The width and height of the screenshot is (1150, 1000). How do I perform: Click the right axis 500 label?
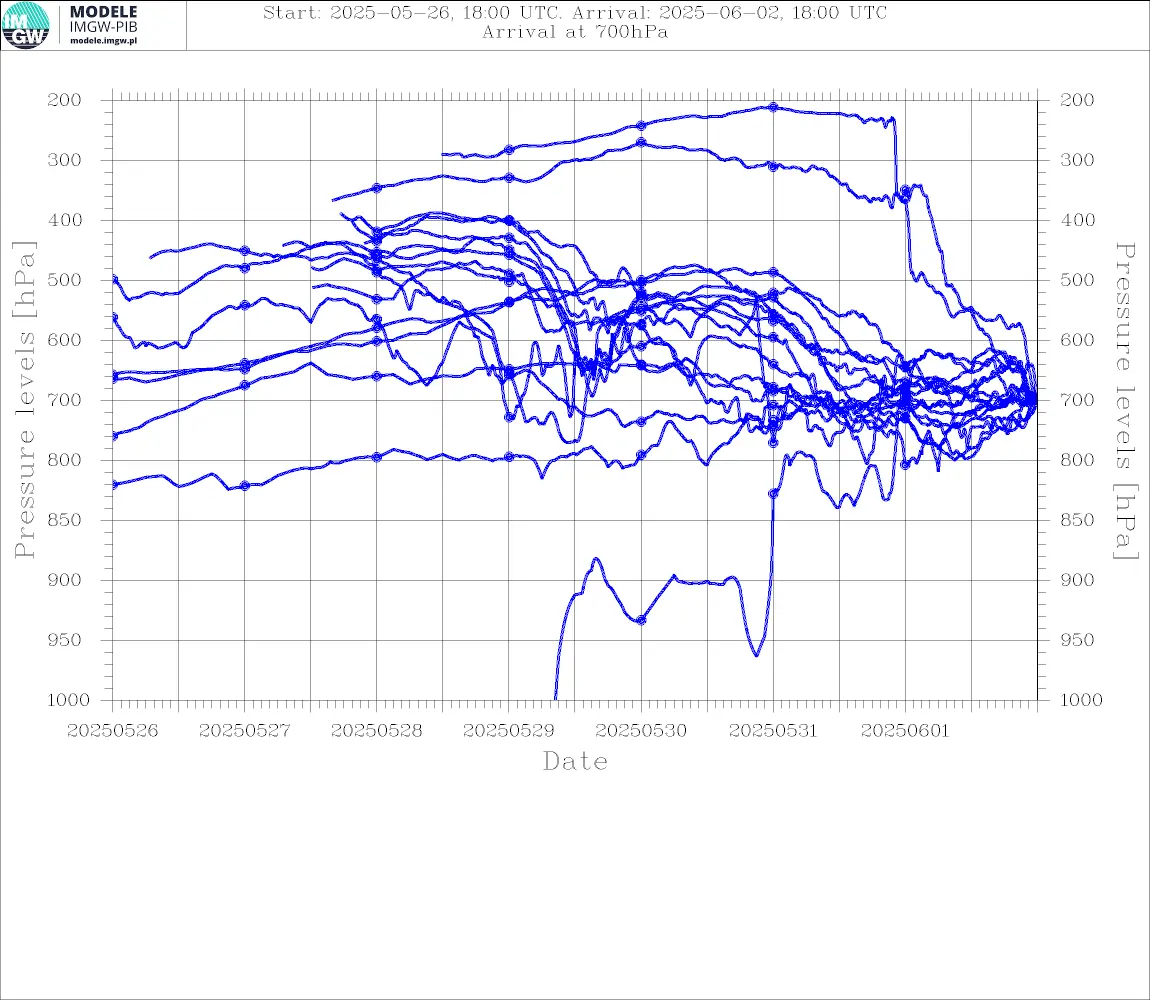(1077, 280)
